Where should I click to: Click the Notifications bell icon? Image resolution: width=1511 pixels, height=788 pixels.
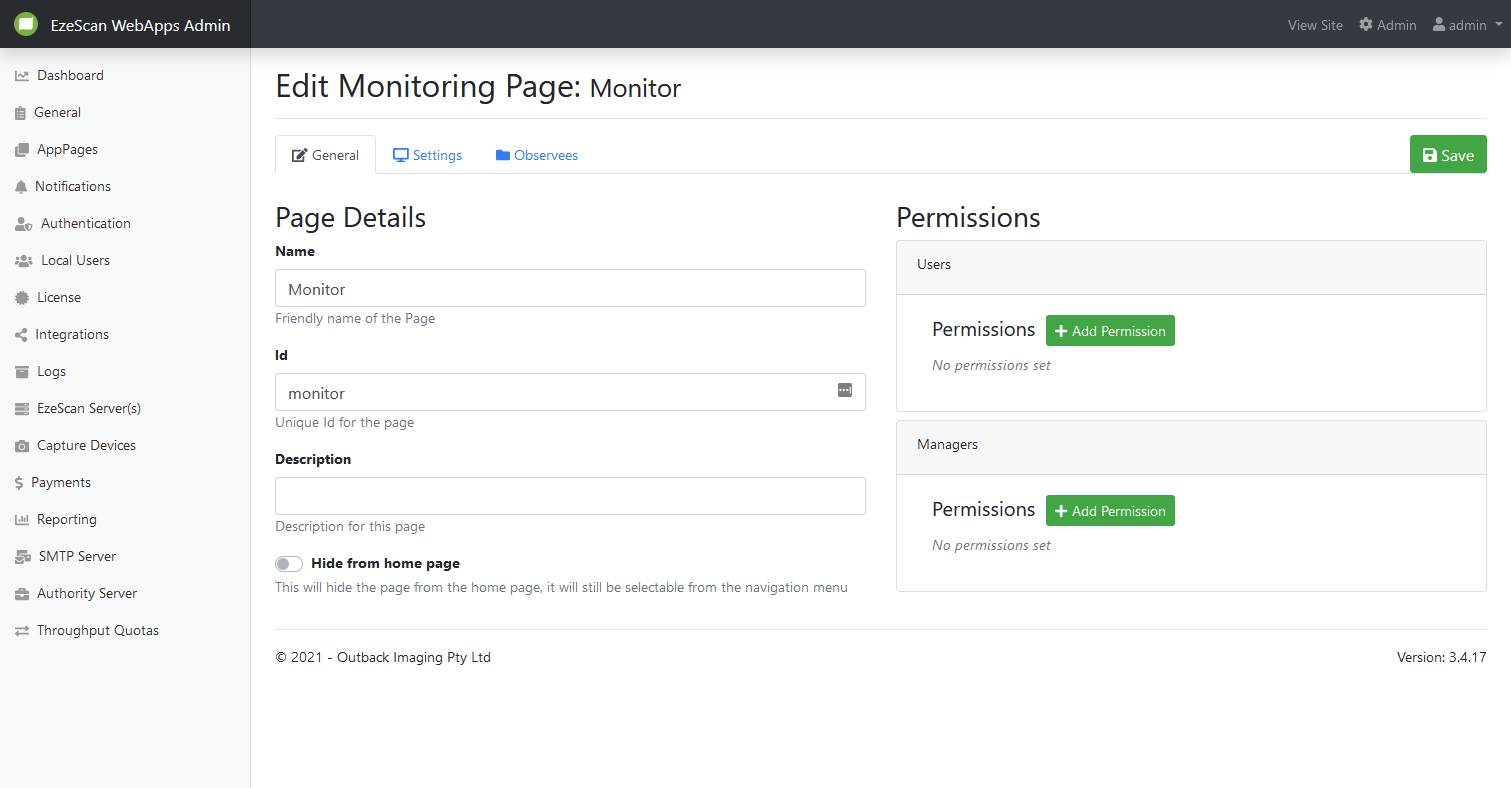coord(21,187)
